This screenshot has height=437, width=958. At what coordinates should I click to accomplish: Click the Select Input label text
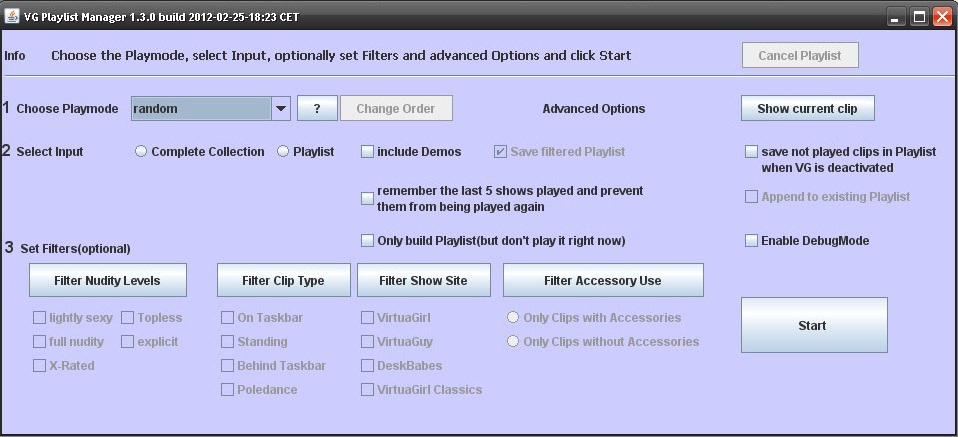pyautogui.click(x=50, y=152)
